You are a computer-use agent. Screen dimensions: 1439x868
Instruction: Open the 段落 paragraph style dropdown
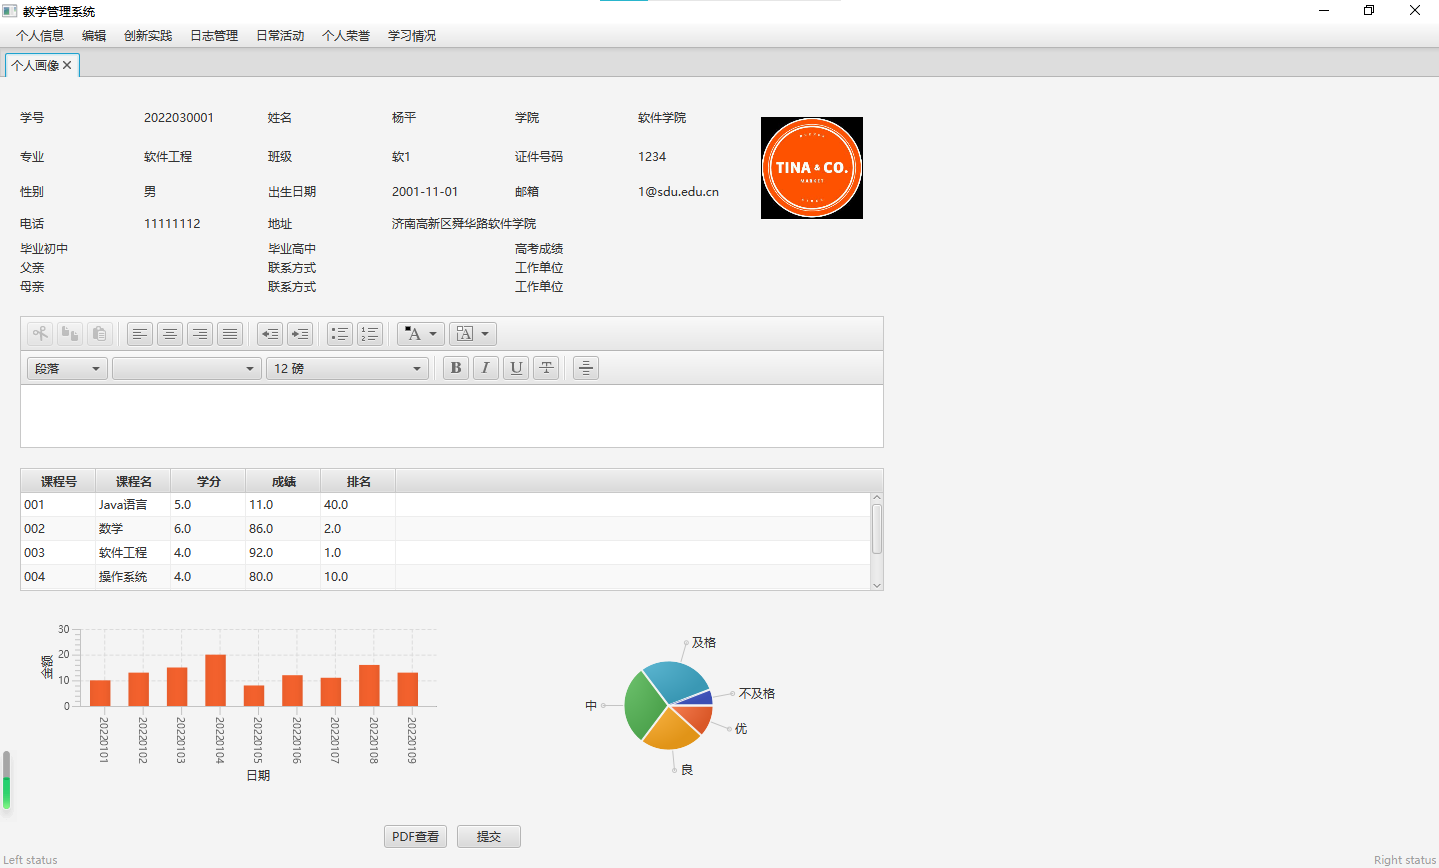67,369
